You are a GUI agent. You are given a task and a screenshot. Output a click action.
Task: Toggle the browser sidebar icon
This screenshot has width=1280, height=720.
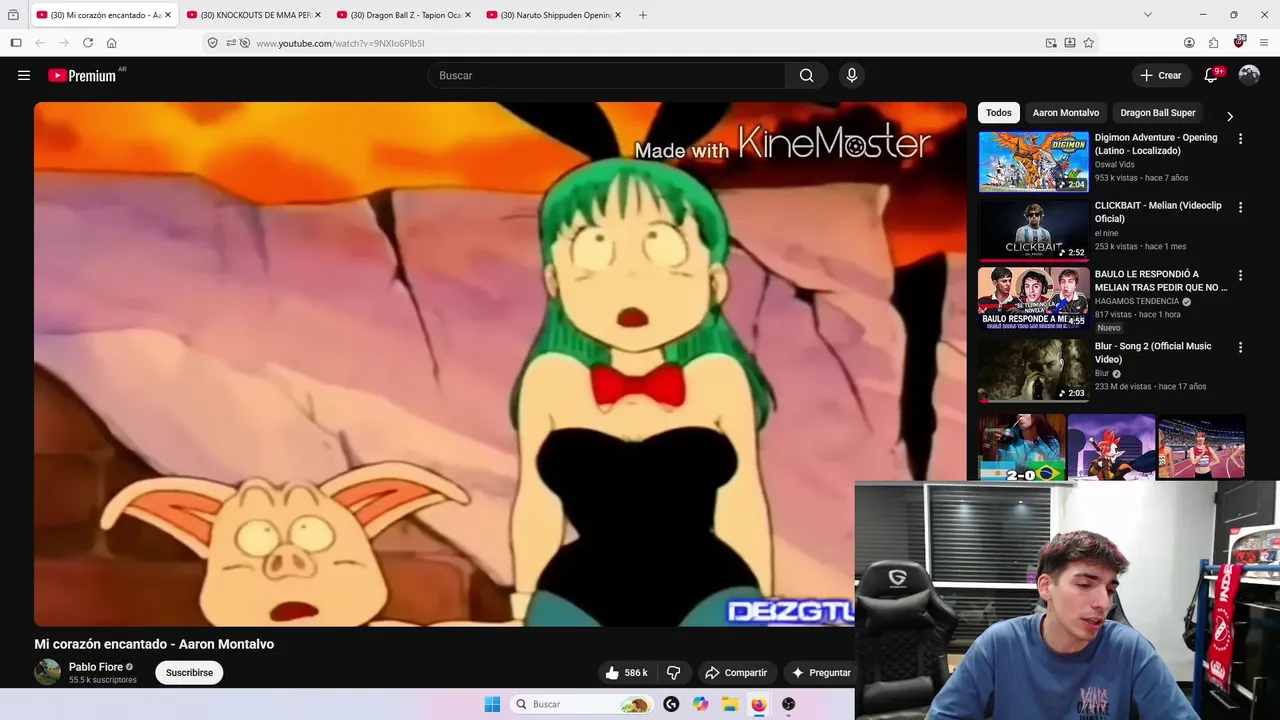click(16, 43)
